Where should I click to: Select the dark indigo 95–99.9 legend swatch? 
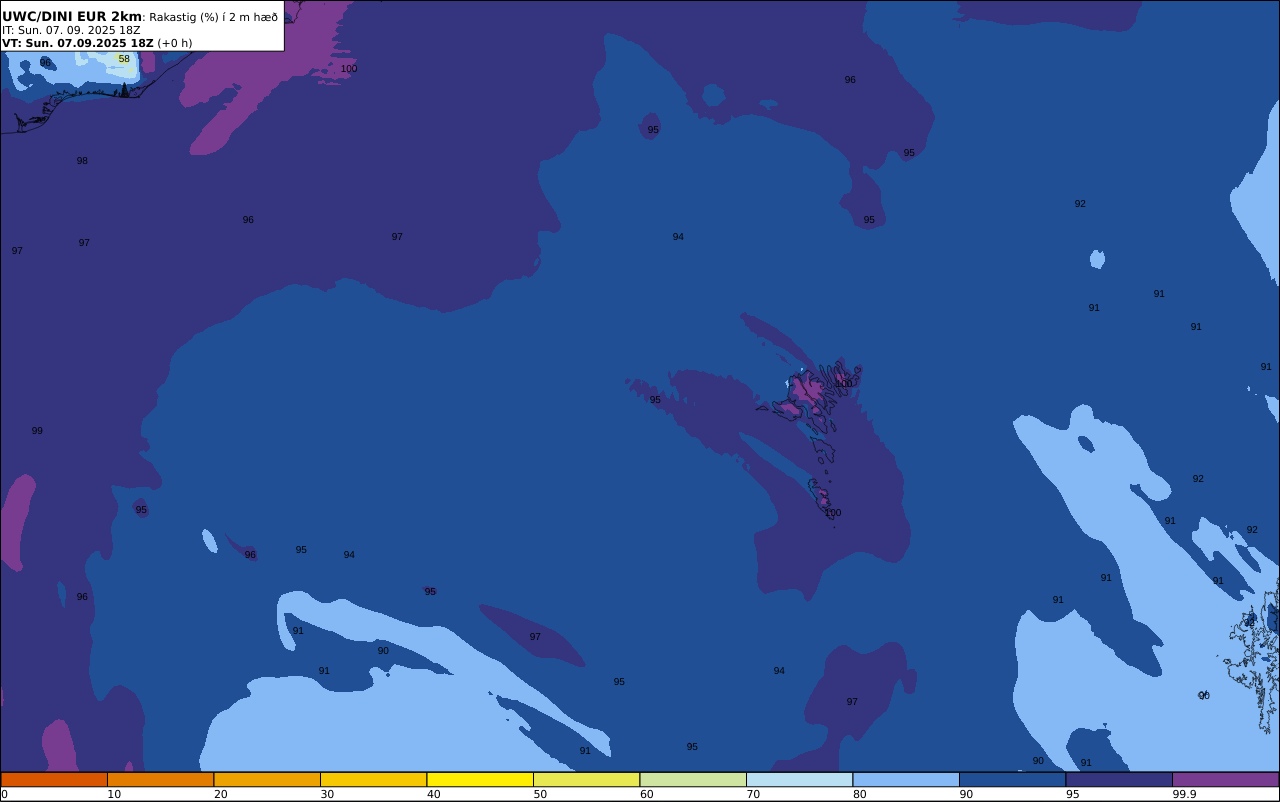point(1119,779)
